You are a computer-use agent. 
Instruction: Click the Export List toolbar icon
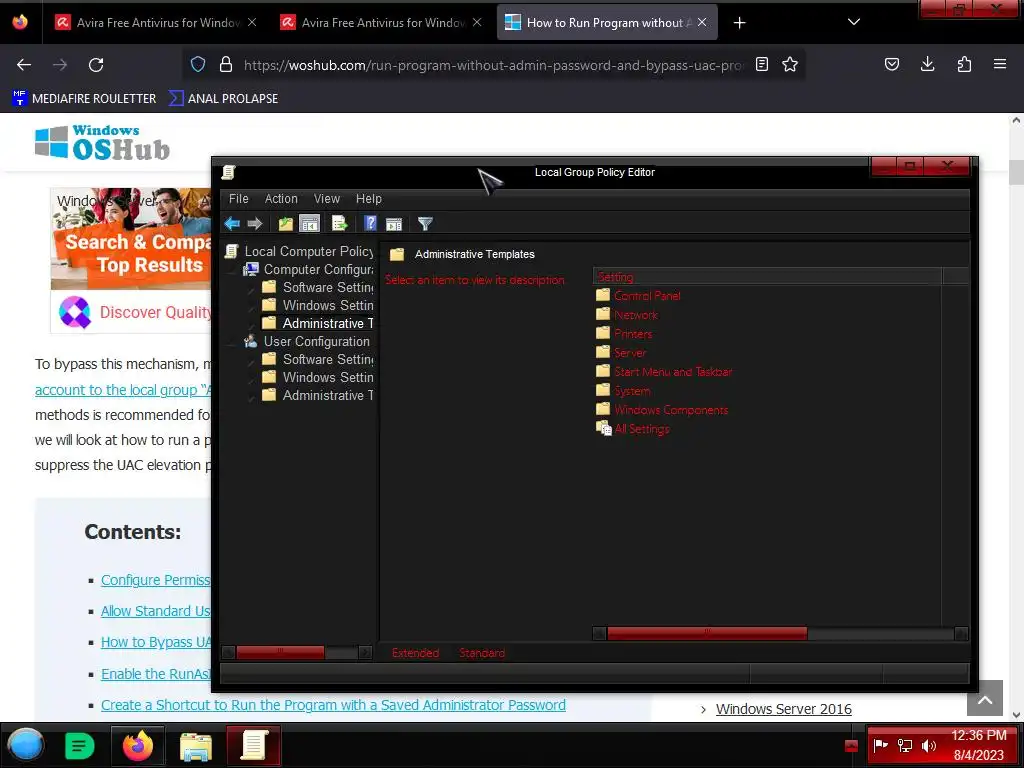click(x=340, y=223)
